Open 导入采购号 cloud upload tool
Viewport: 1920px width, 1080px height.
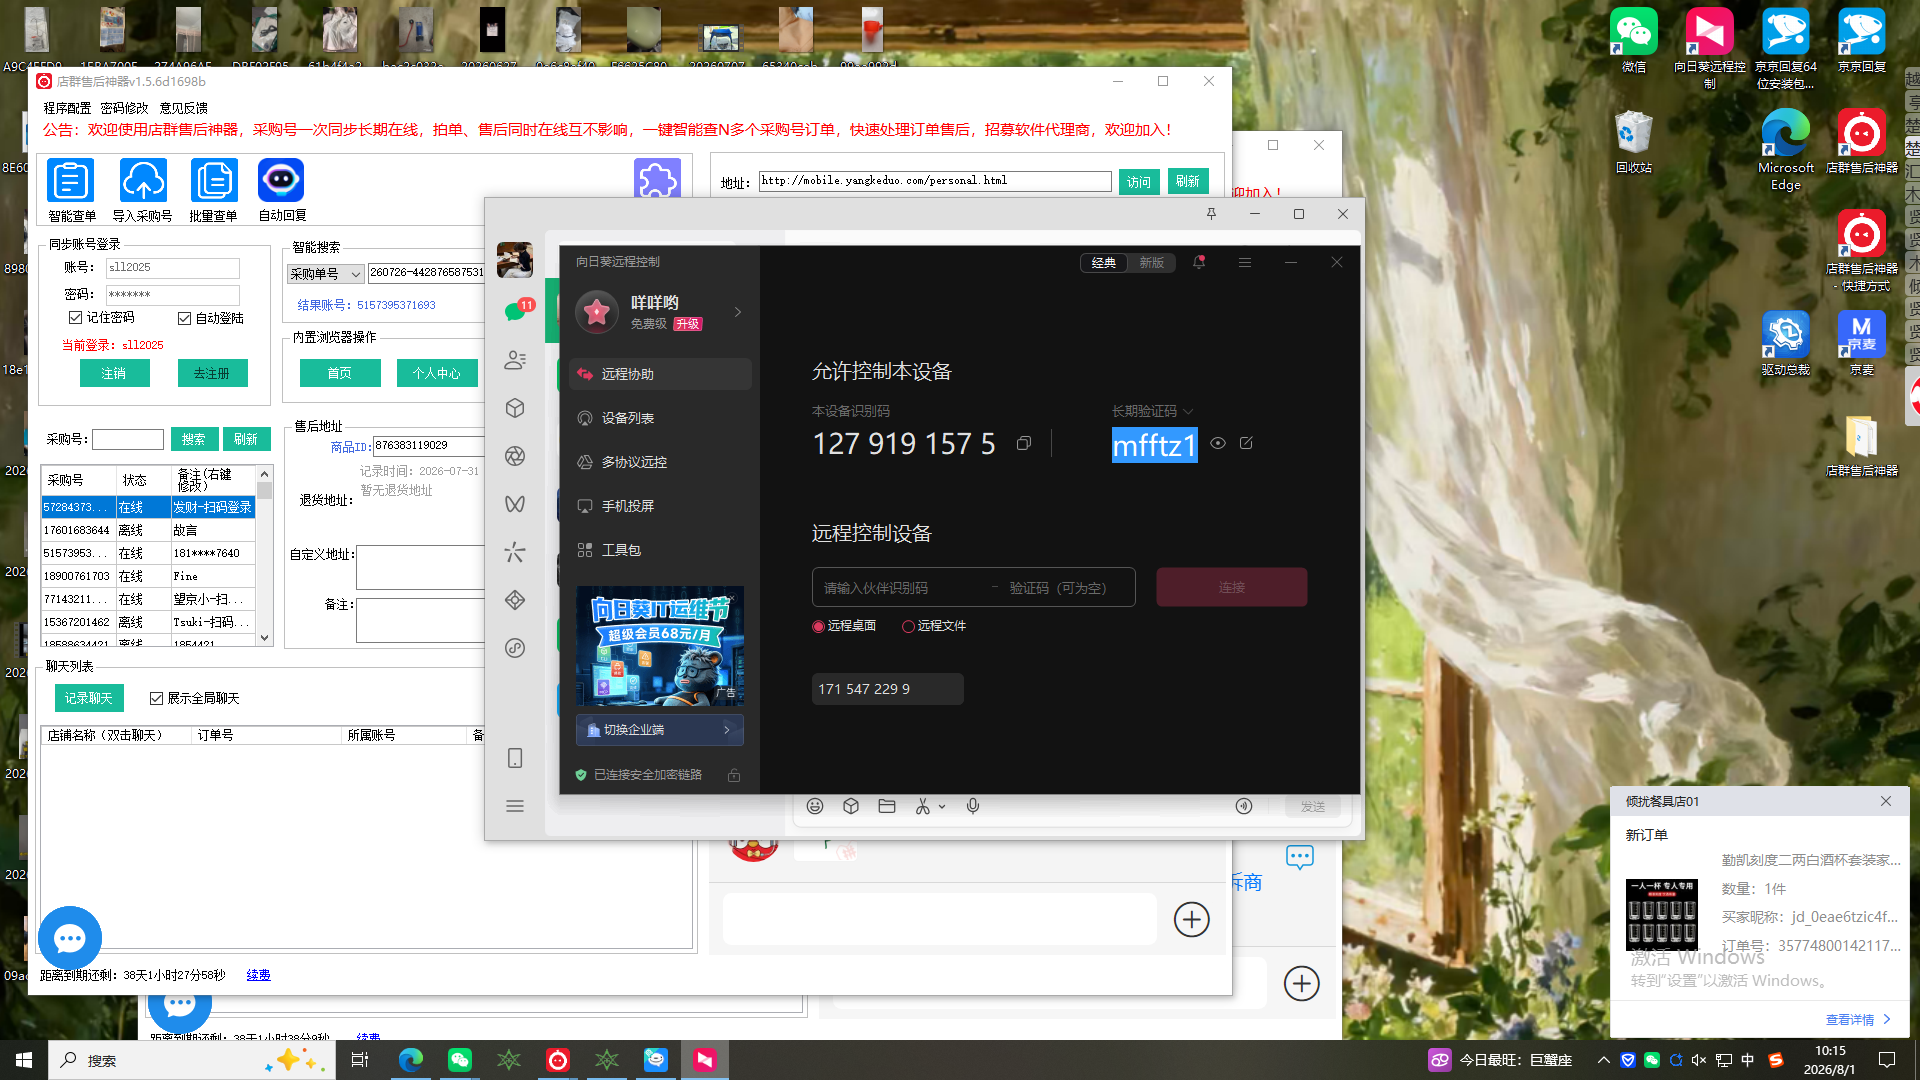coord(142,189)
